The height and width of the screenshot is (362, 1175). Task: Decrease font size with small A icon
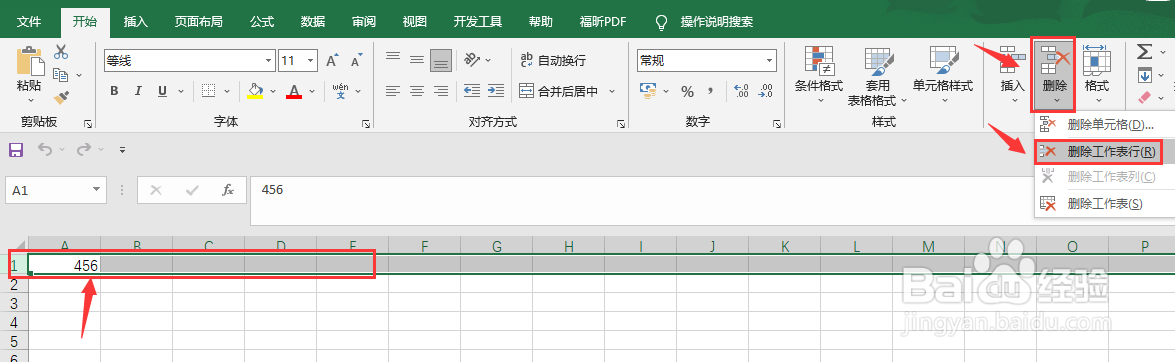click(x=357, y=61)
